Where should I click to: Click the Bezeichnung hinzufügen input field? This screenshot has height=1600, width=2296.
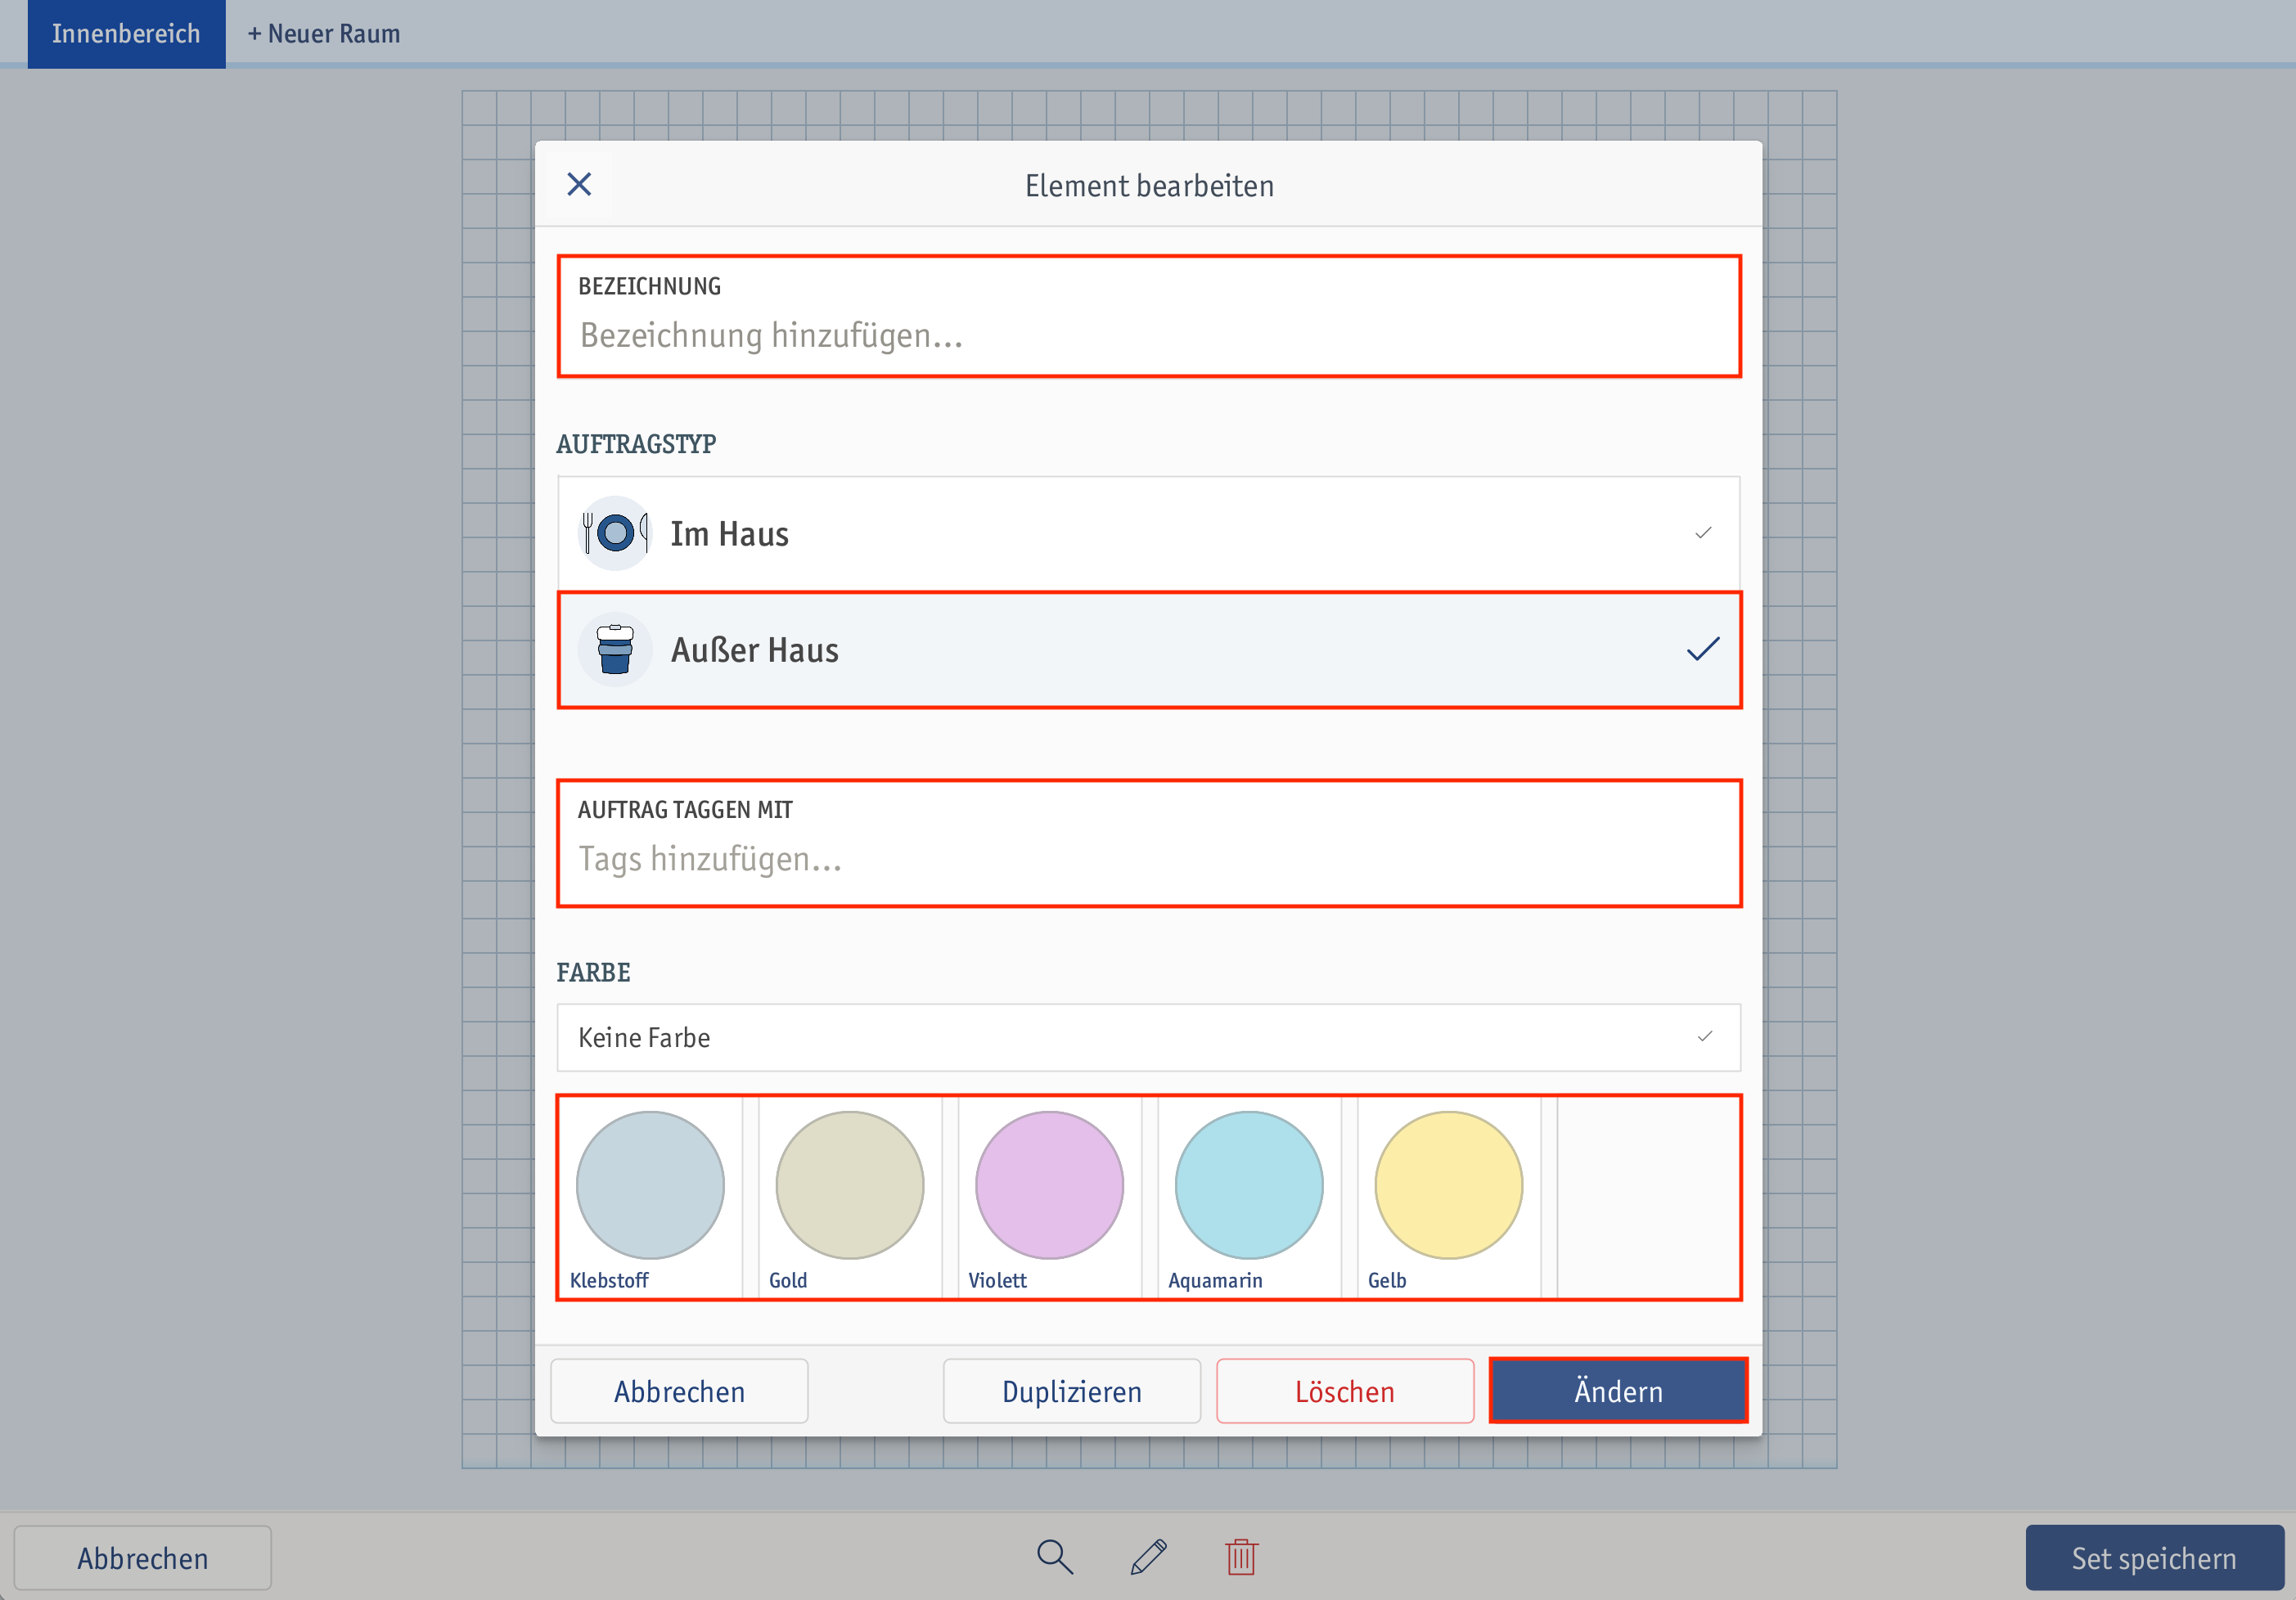coord(1148,317)
